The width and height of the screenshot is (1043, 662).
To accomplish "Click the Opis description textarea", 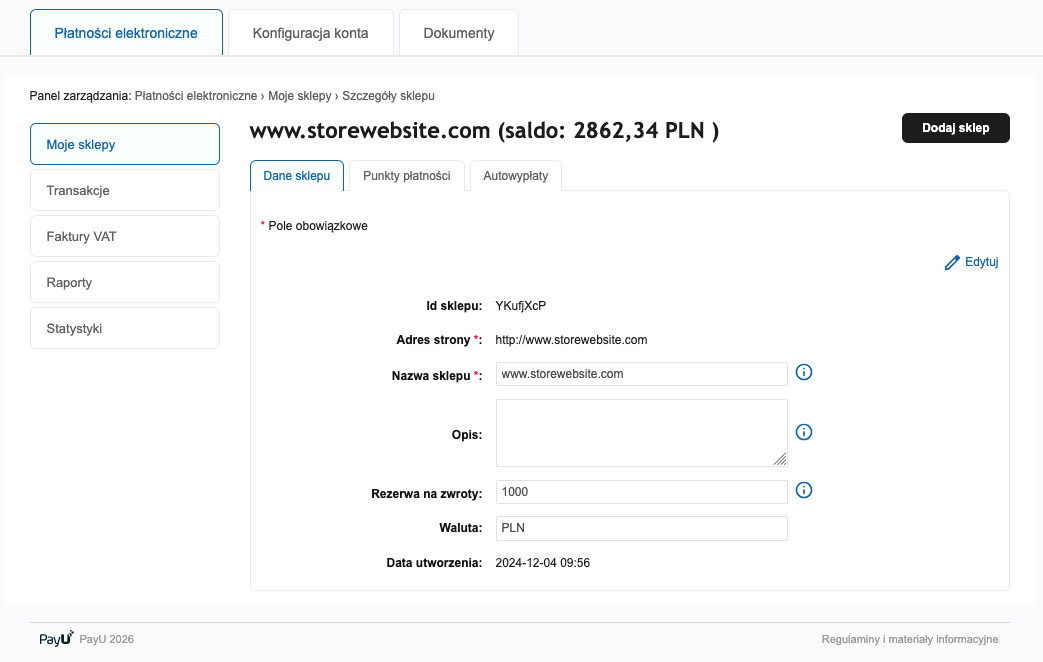I will pyautogui.click(x=641, y=432).
